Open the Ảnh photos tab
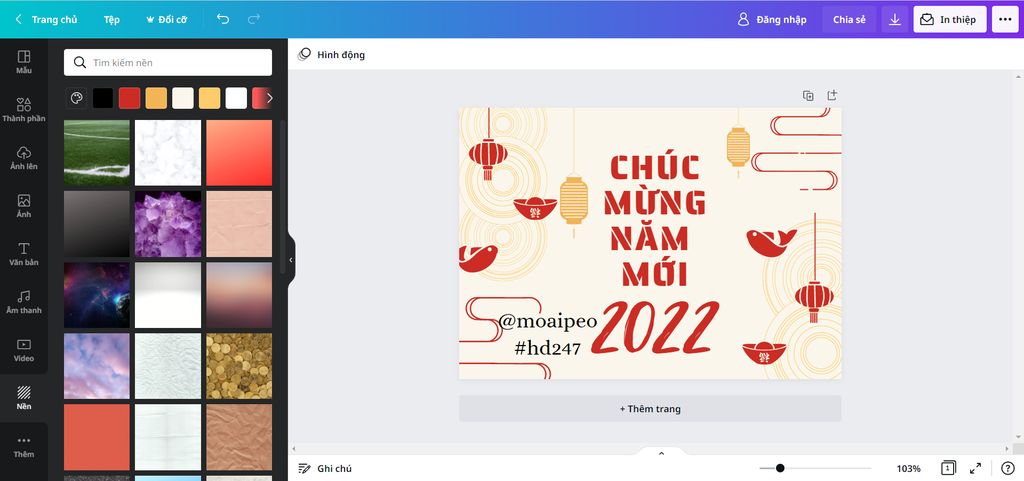 tap(24, 206)
